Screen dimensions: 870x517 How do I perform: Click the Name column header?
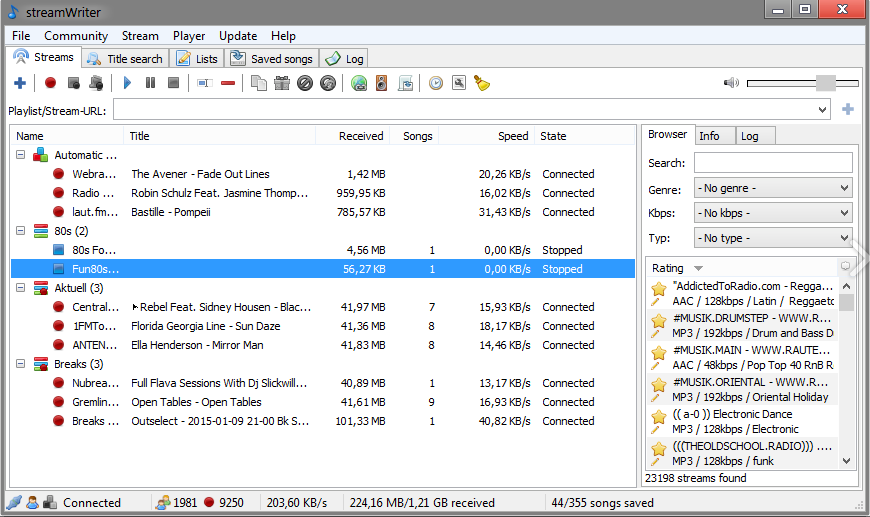pyautogui.click(x=67, y=136)
